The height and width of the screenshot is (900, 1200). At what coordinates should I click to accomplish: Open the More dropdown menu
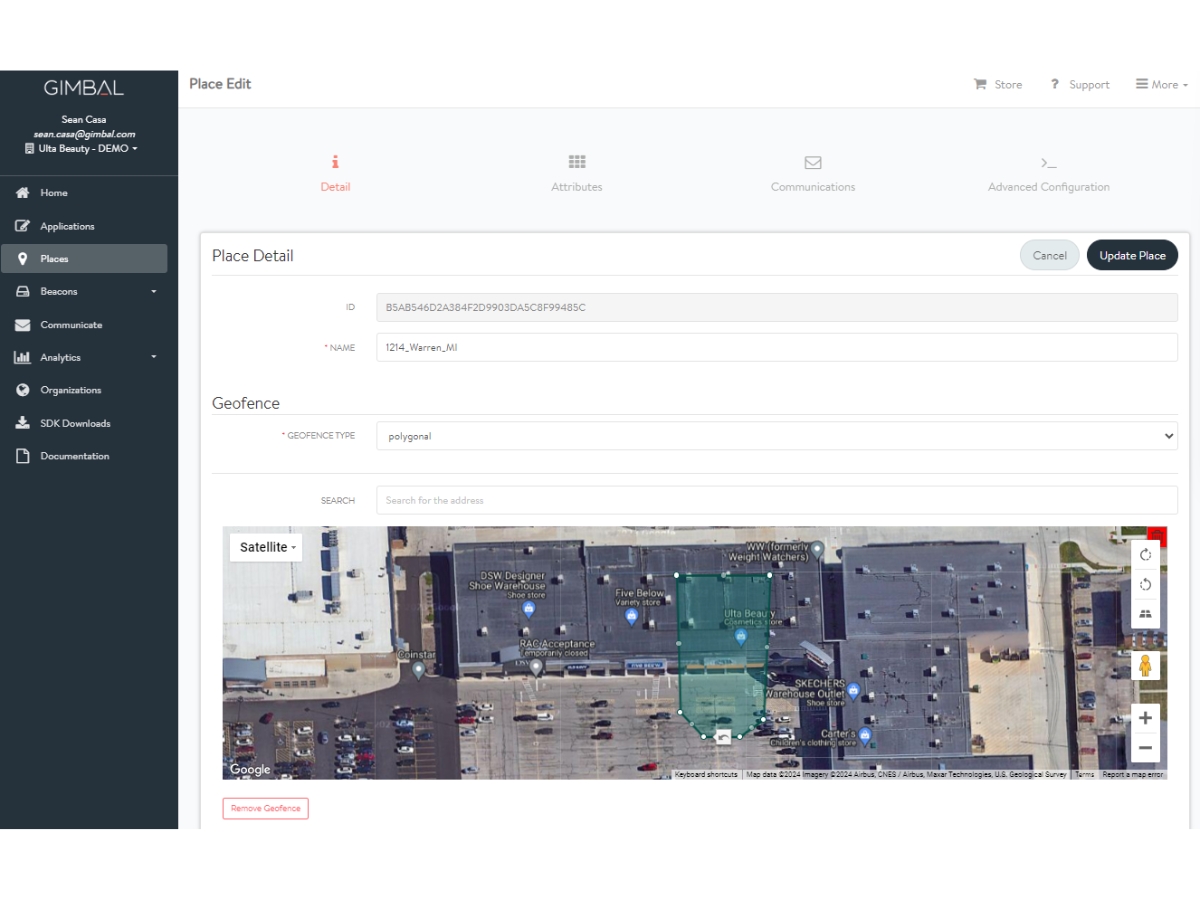pos(1162,85)
